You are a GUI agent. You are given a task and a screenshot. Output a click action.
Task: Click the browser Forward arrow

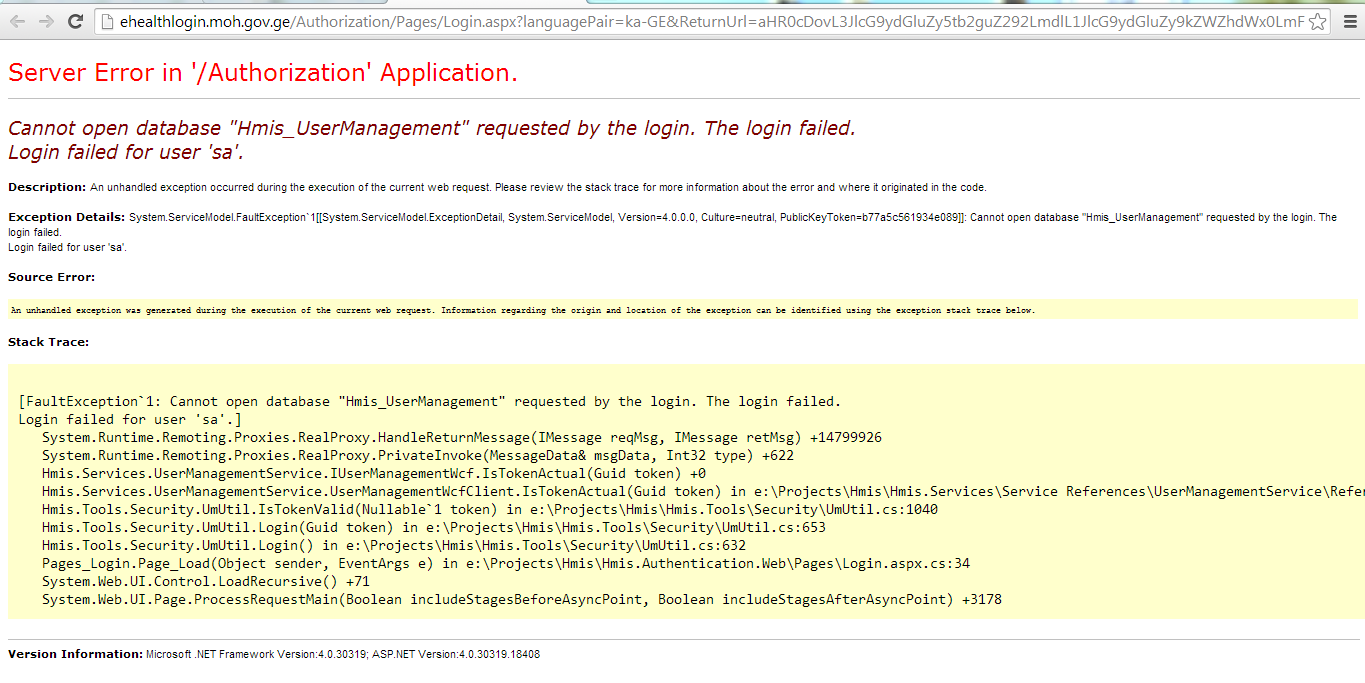click(46, 21)
